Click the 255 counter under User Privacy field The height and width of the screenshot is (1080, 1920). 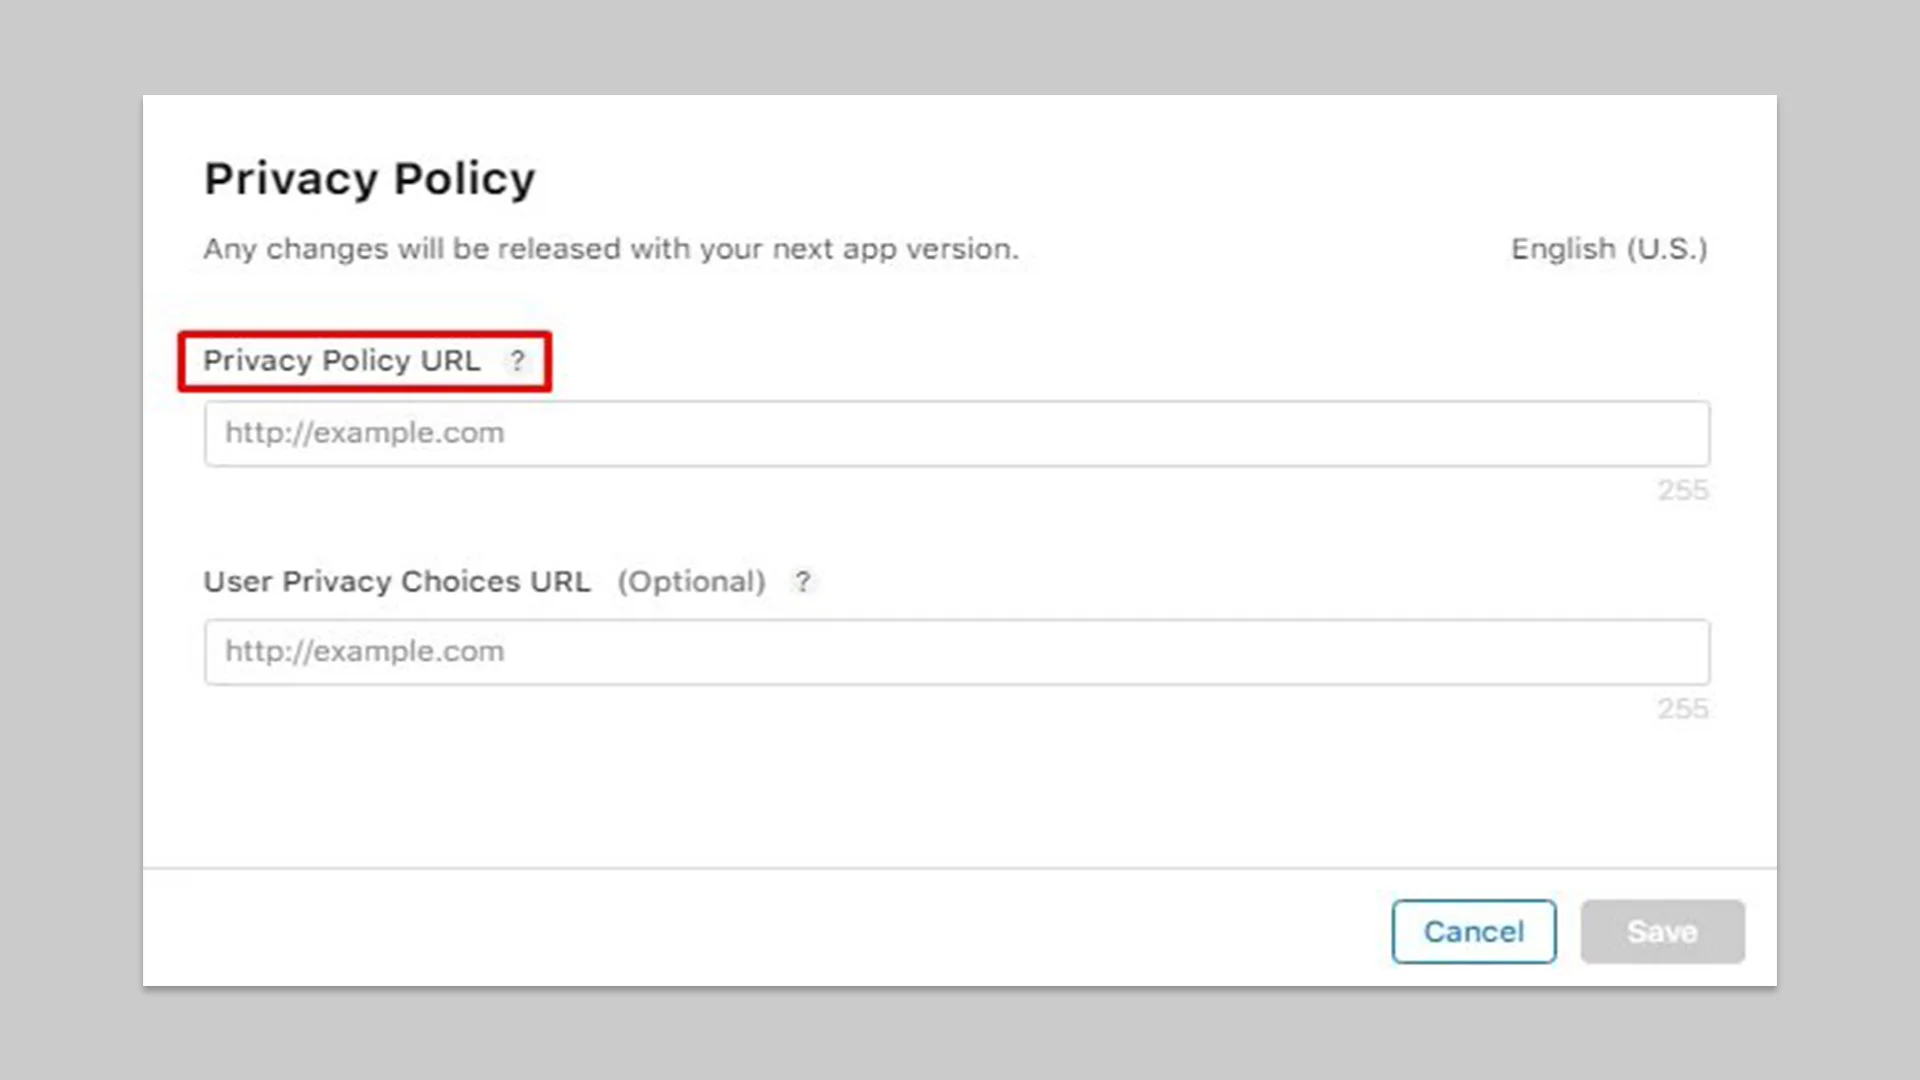click(1682, 708)
